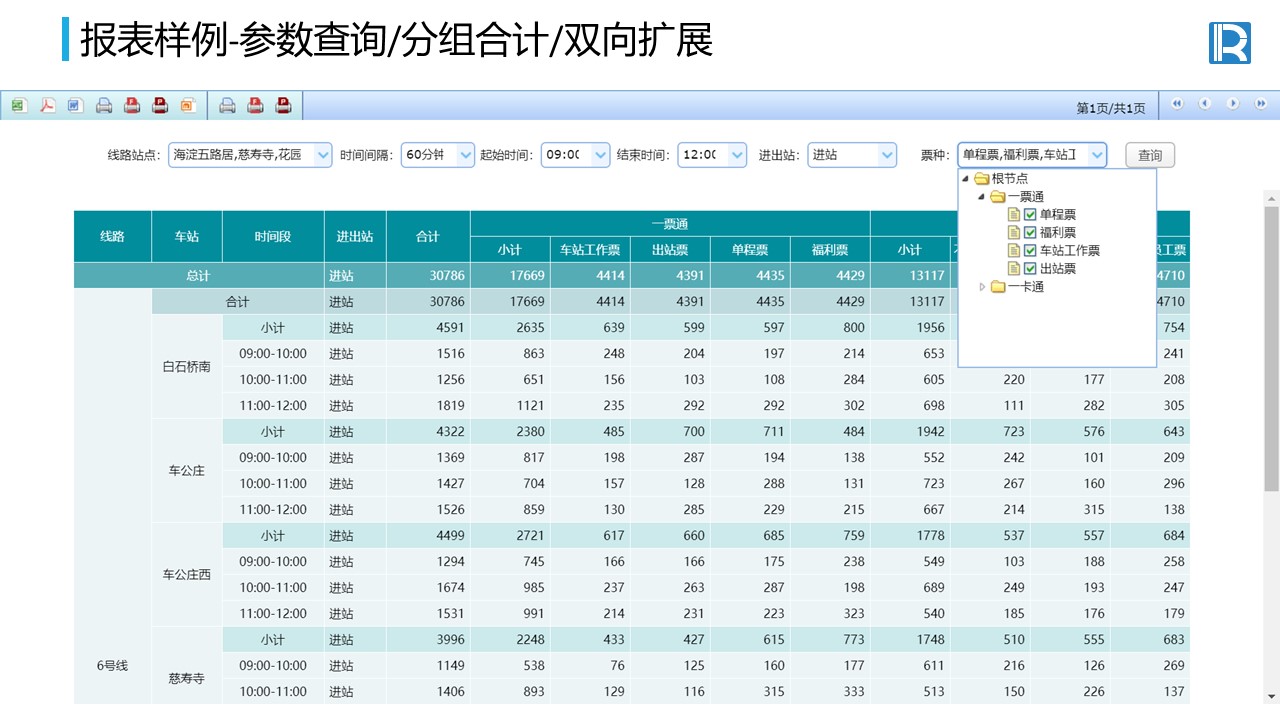The height and width of the screenshot is (720, 1280).
Task: Open the 结束时间 dropdown showing 12:00
Action: click(737, 155)
